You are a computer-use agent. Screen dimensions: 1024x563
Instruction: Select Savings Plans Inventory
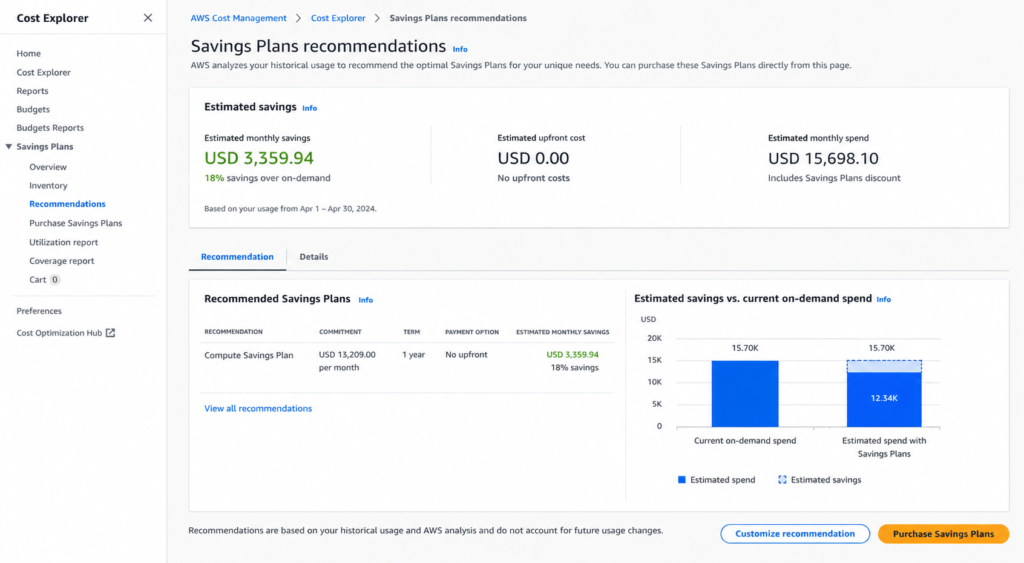pyautogui.click(x=48, y=185)
